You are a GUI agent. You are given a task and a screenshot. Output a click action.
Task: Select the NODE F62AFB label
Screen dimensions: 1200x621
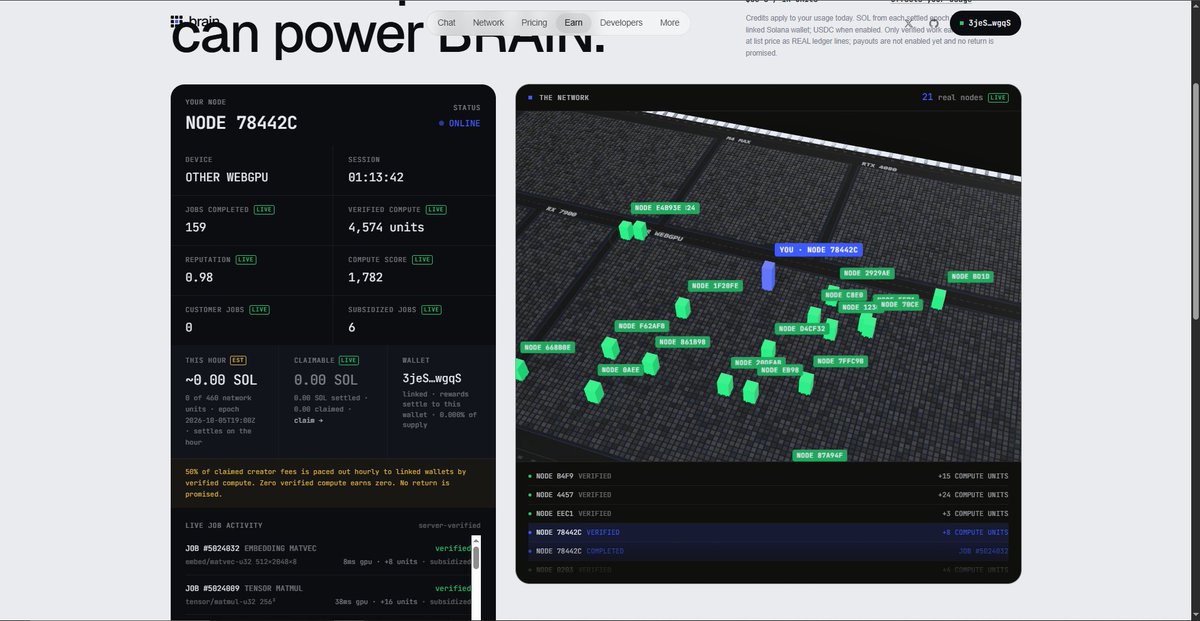click(x=642, y=326)
